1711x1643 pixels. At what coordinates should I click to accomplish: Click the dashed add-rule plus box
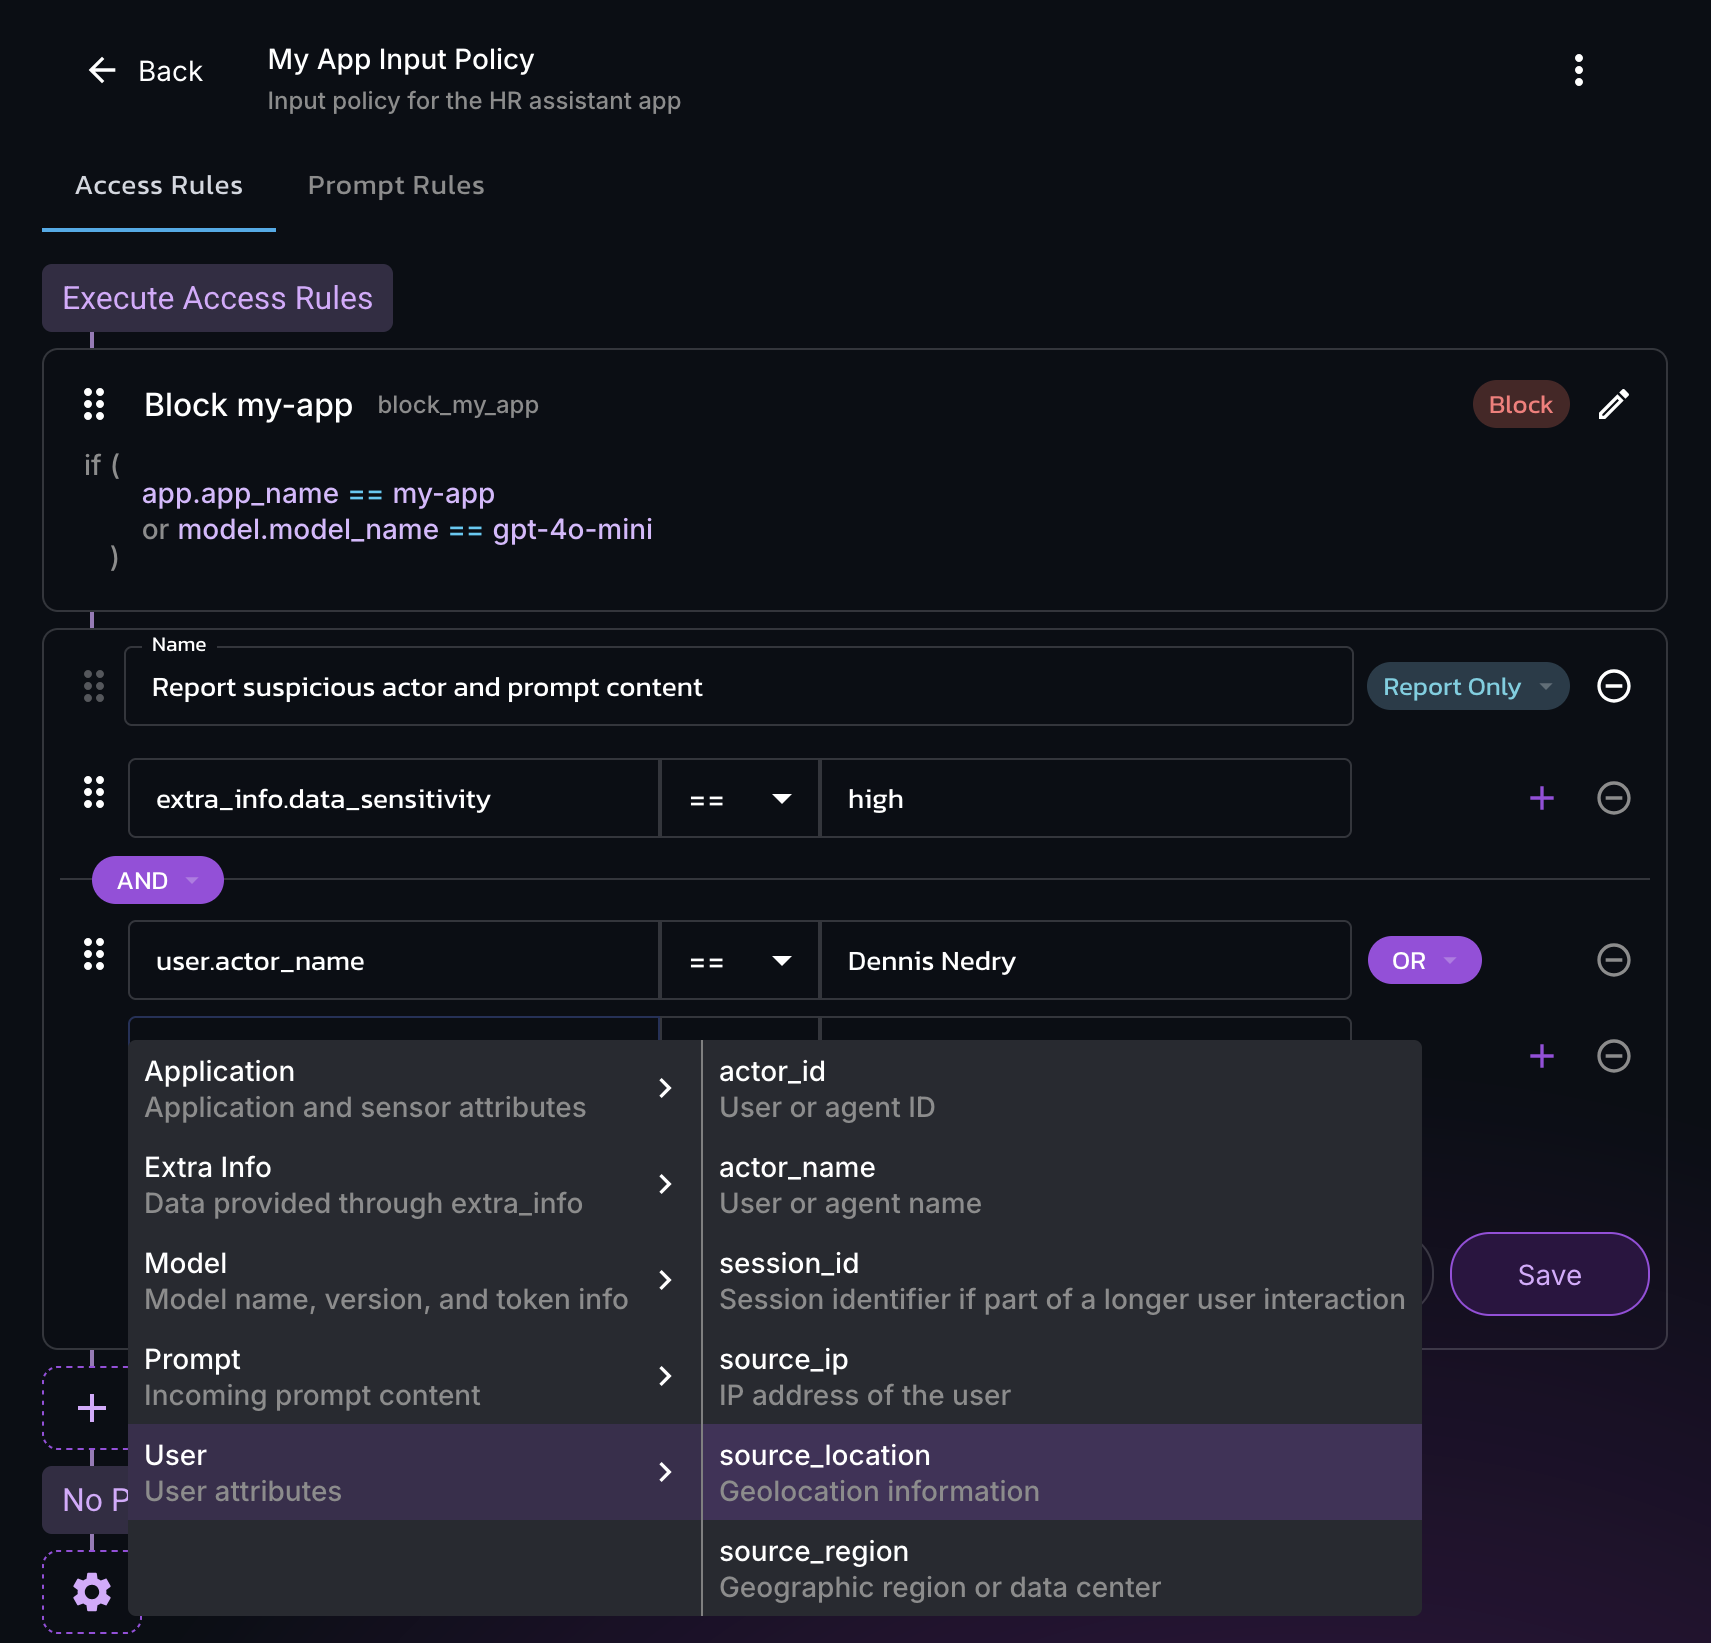[92, 1408]
